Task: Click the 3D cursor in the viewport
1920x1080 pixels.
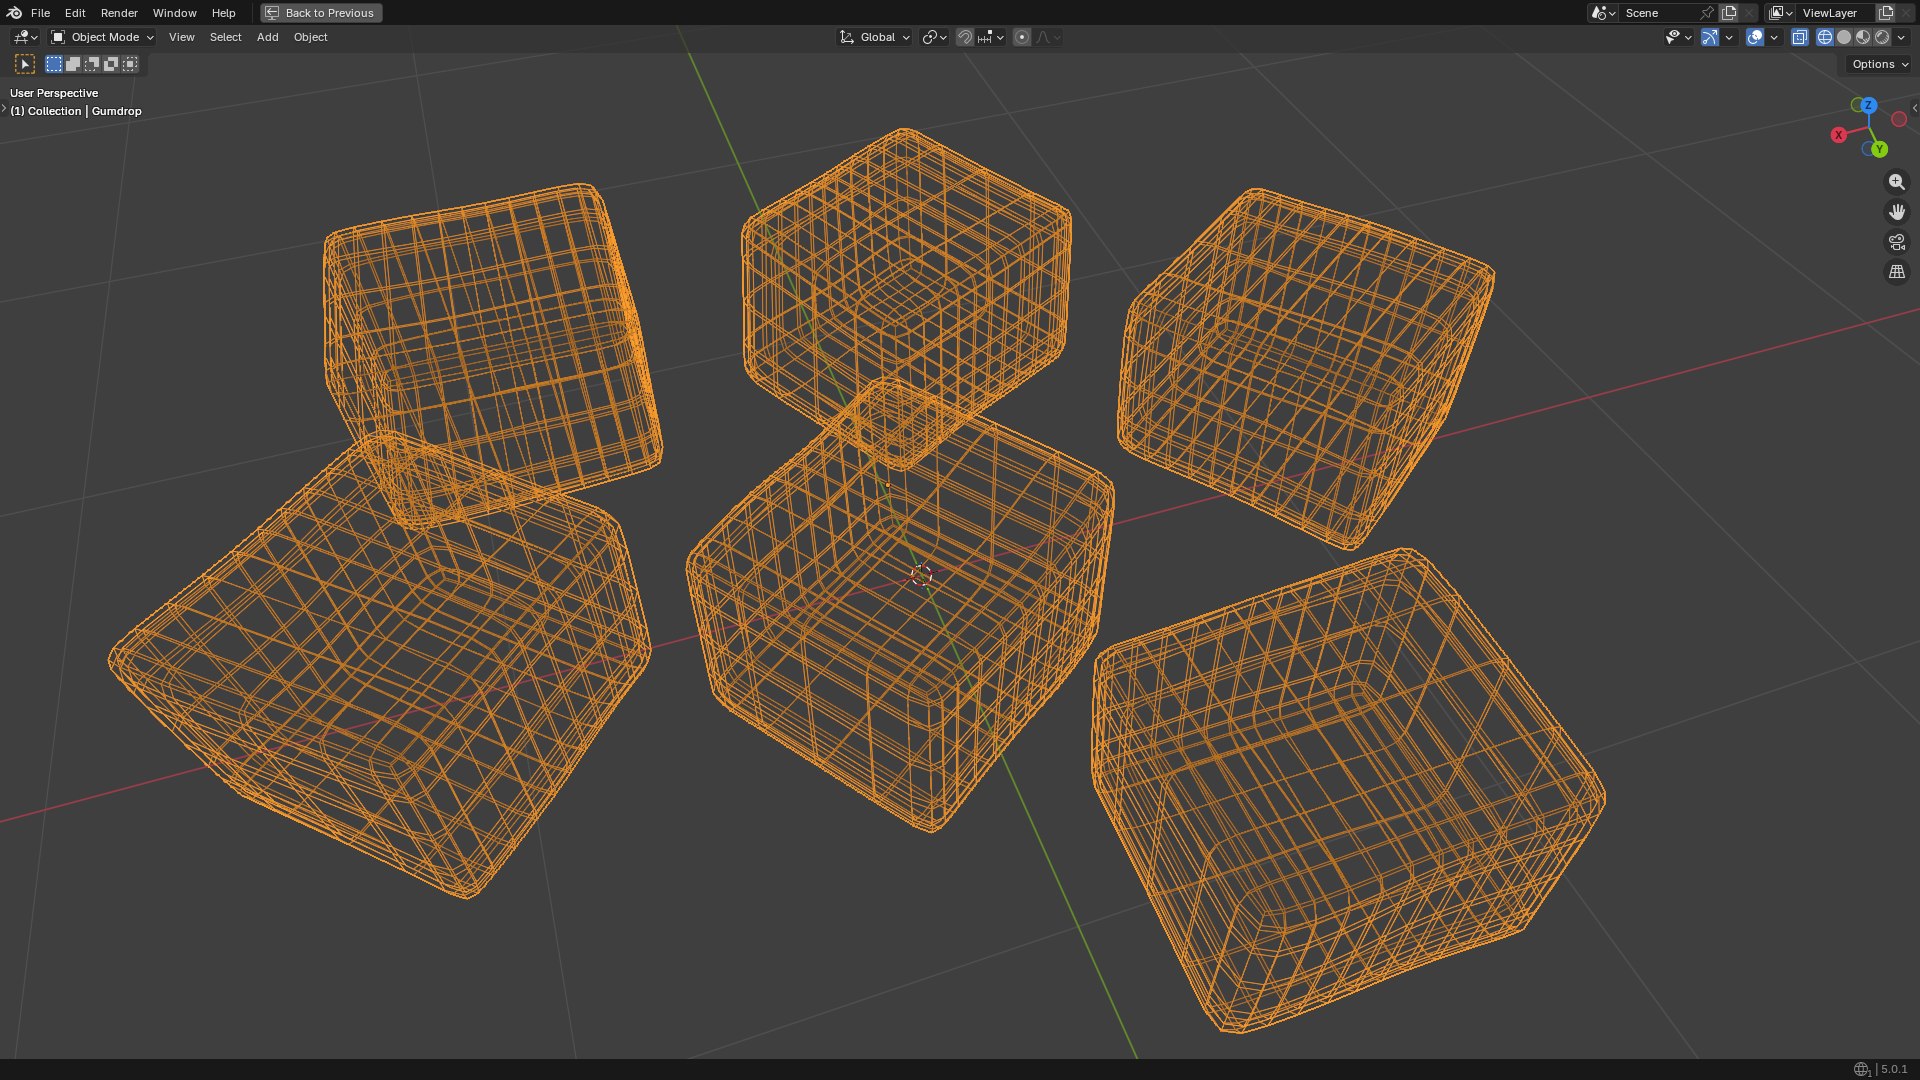Action: click(x=922, y=574)
